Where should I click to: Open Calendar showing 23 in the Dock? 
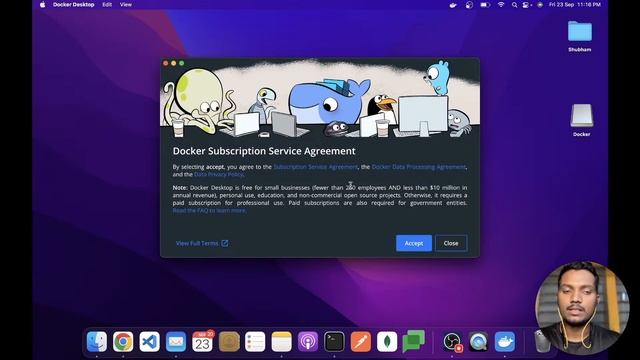(202, 341)
